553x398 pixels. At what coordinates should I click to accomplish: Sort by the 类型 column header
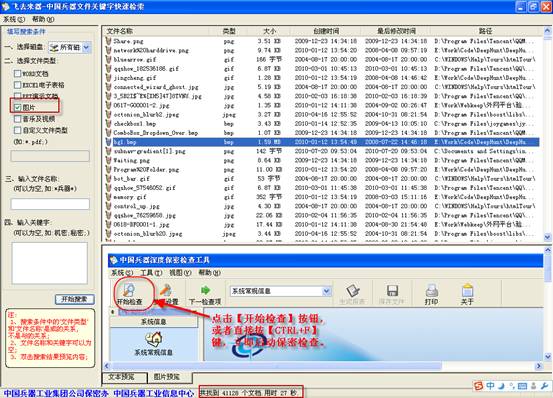[229, 31]
